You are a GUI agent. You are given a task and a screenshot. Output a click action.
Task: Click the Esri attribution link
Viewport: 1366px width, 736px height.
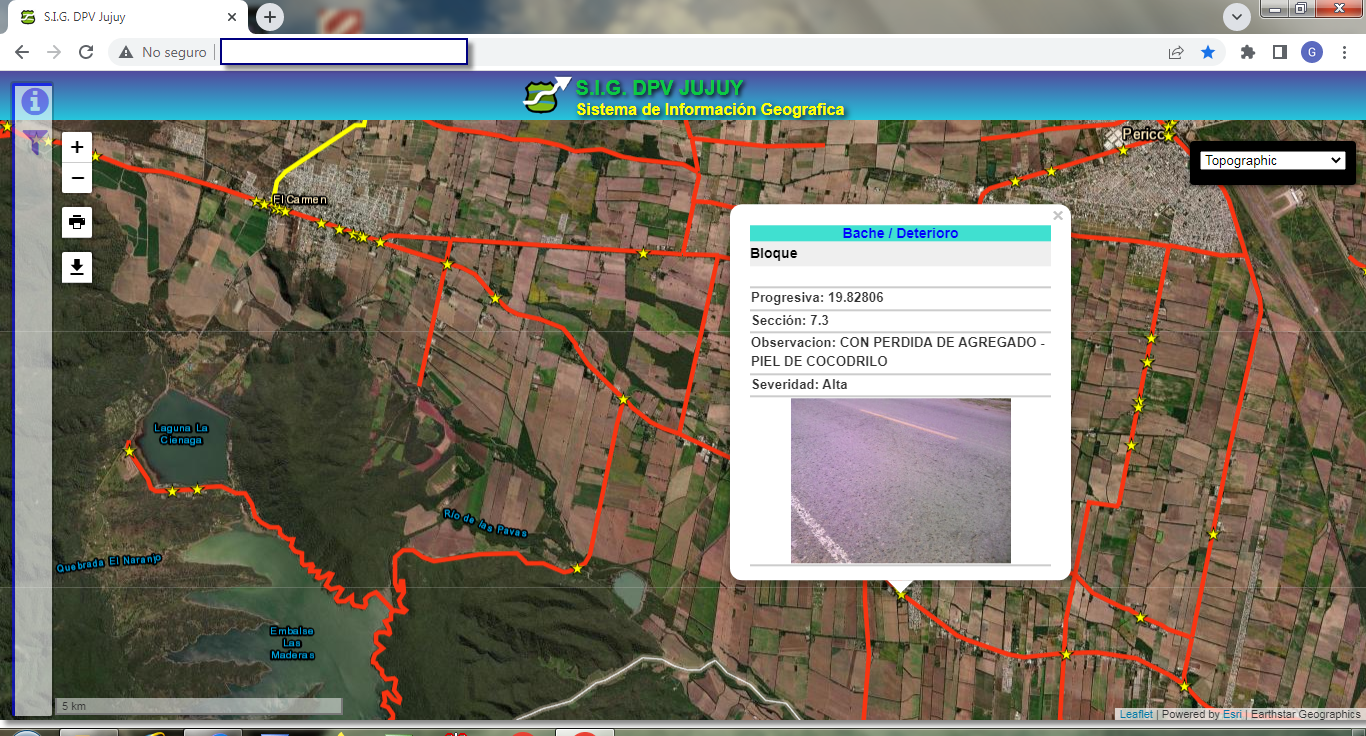[x=1231, y=714]
